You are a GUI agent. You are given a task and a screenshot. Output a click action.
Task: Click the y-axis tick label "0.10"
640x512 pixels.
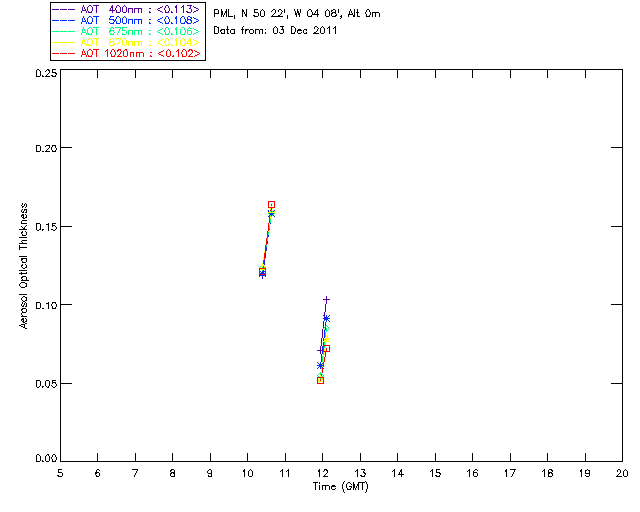tap(46, 305)
